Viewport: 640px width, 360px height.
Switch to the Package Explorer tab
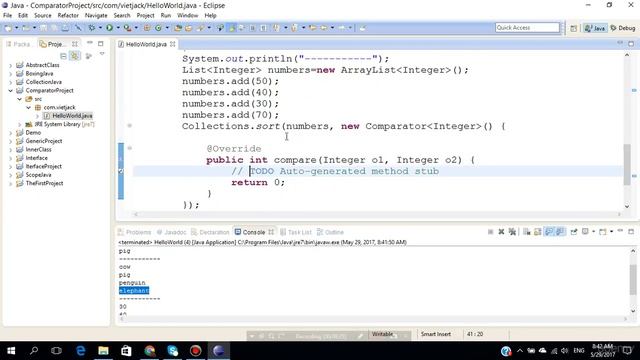(18, 44)
